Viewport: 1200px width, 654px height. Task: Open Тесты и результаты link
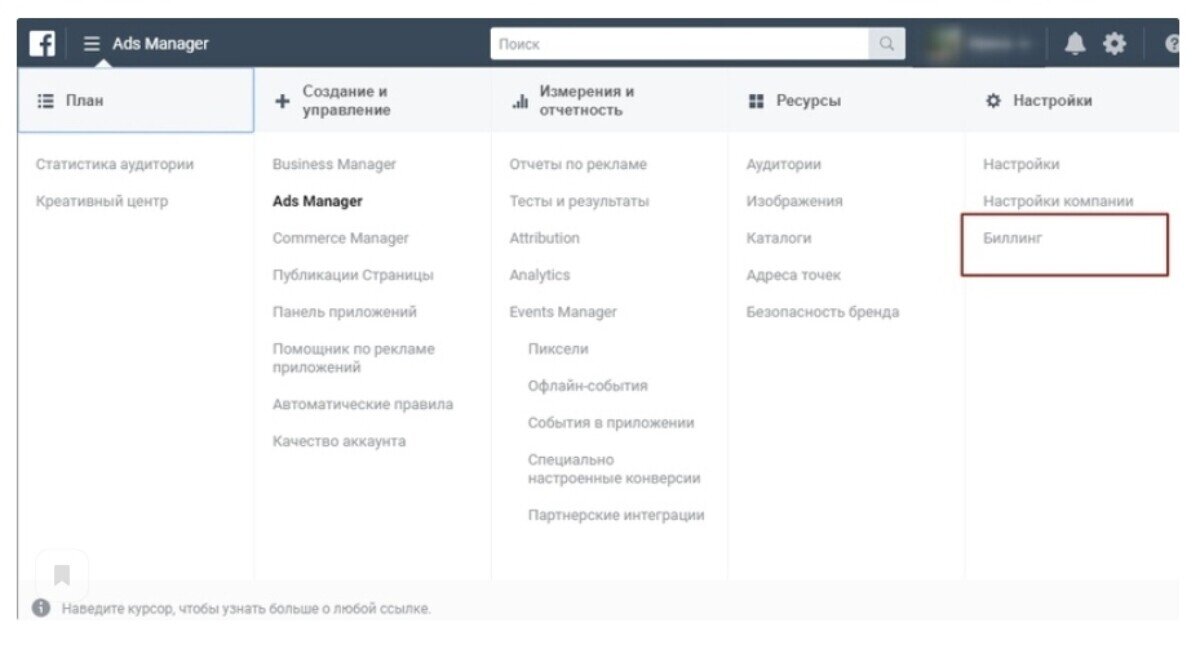tap(579, 201)
